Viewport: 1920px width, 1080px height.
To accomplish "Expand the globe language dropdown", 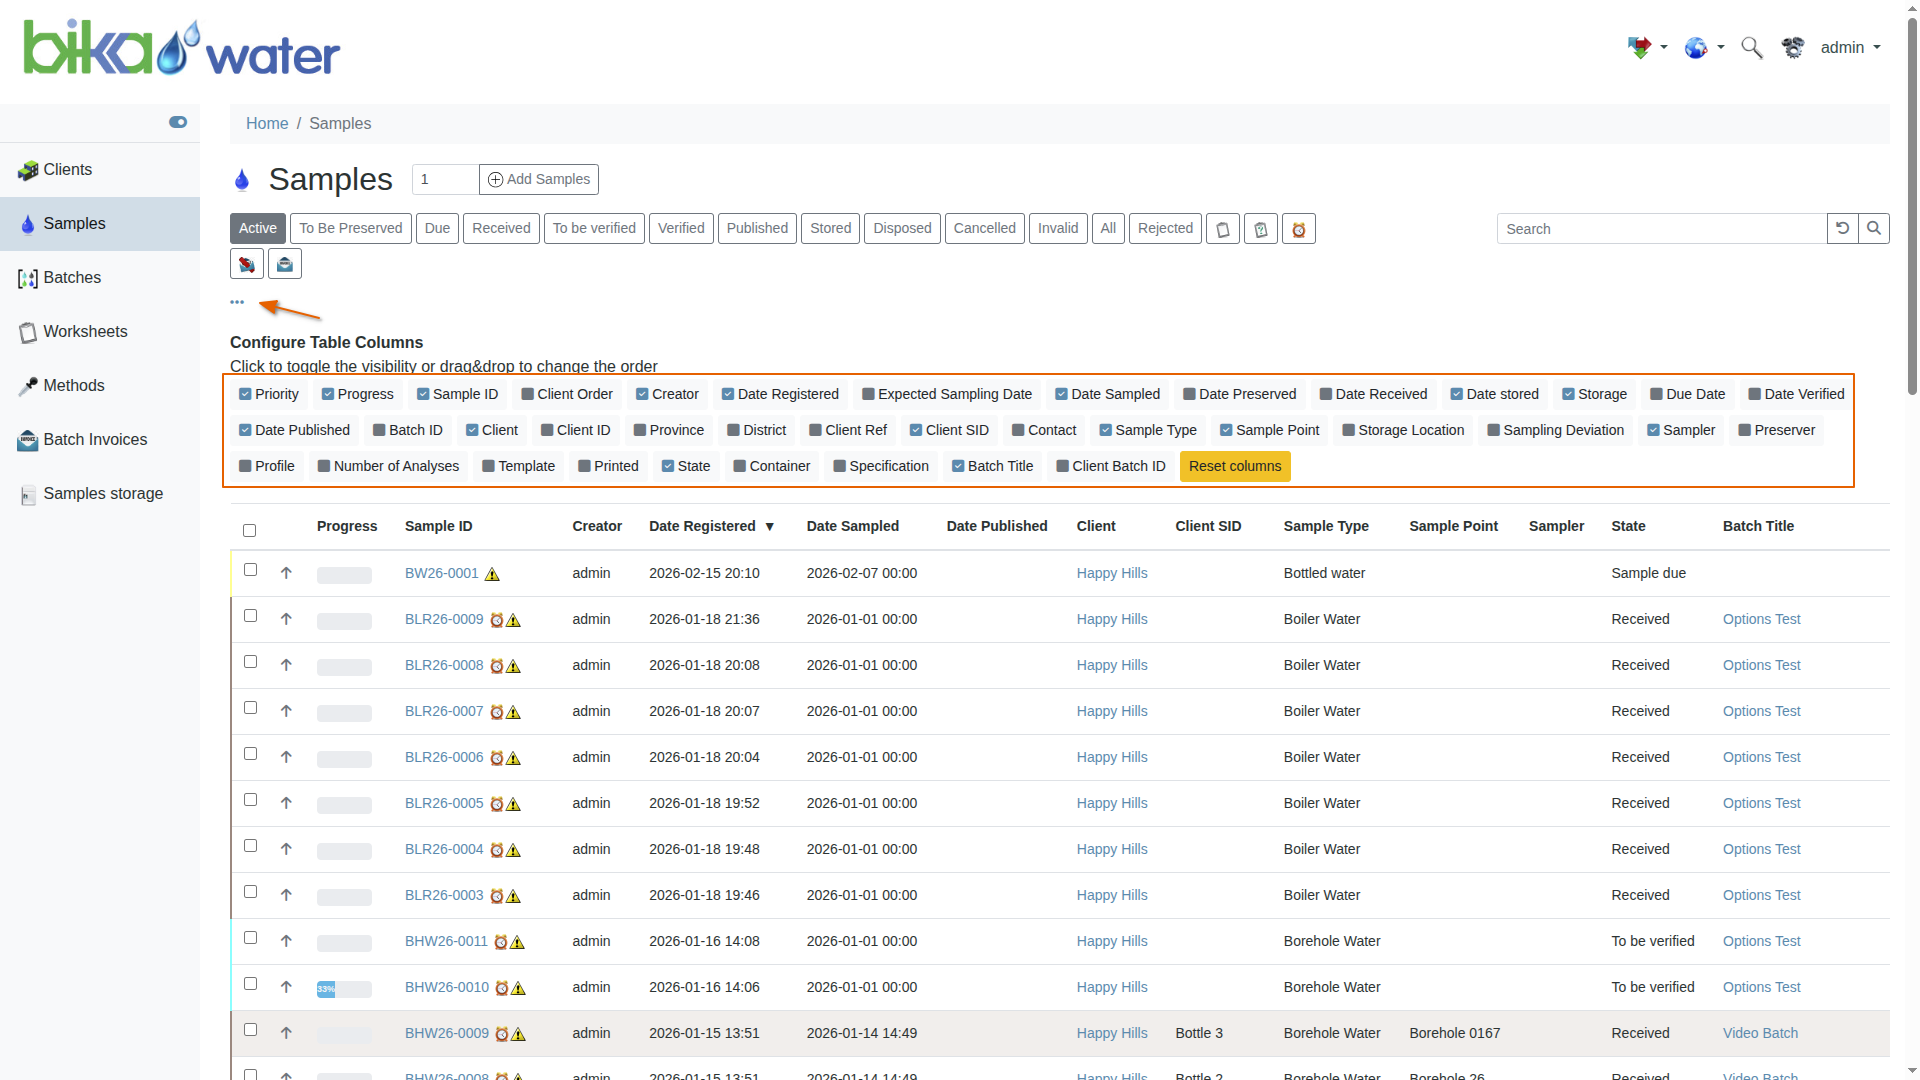I will click(1704, 48).
